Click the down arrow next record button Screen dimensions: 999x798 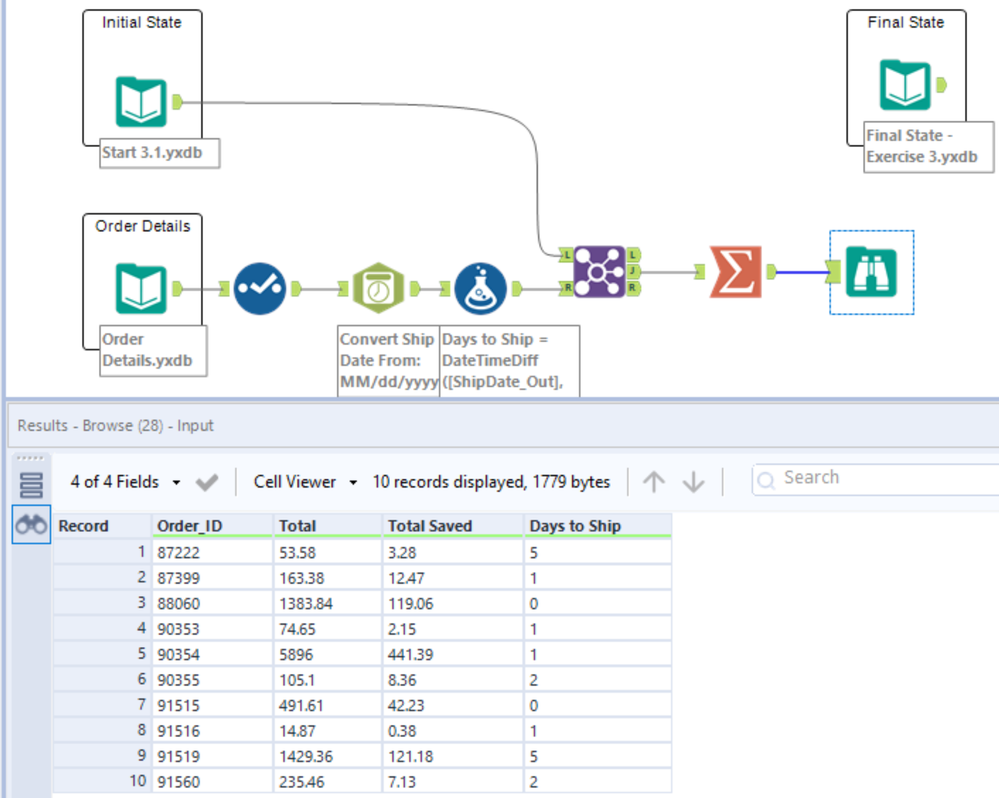pyautogui.click(x=693, y=482)
